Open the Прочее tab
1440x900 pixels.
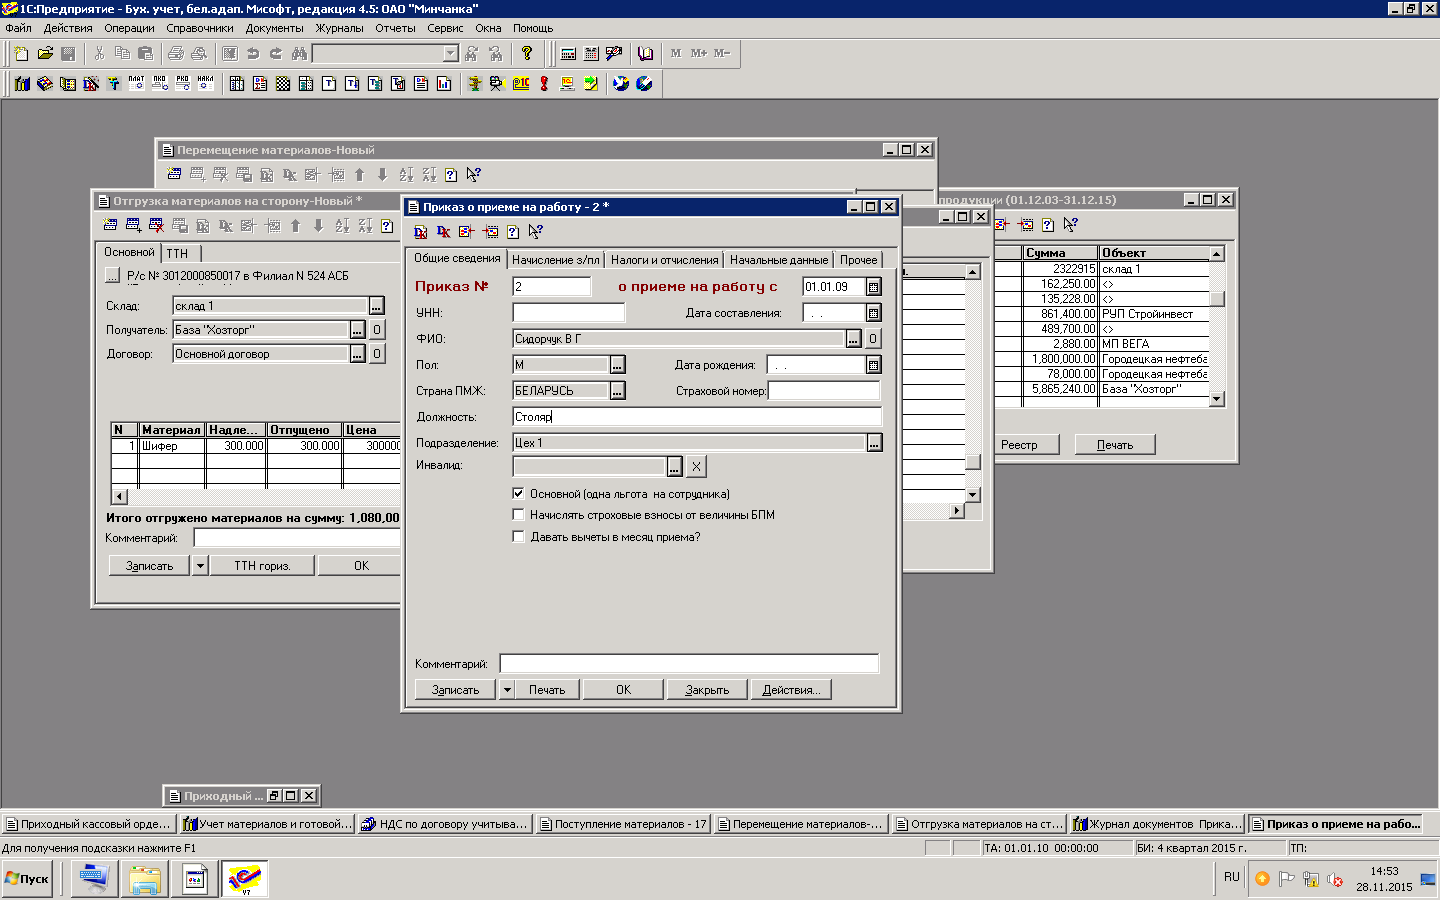[x=859, y=260]
